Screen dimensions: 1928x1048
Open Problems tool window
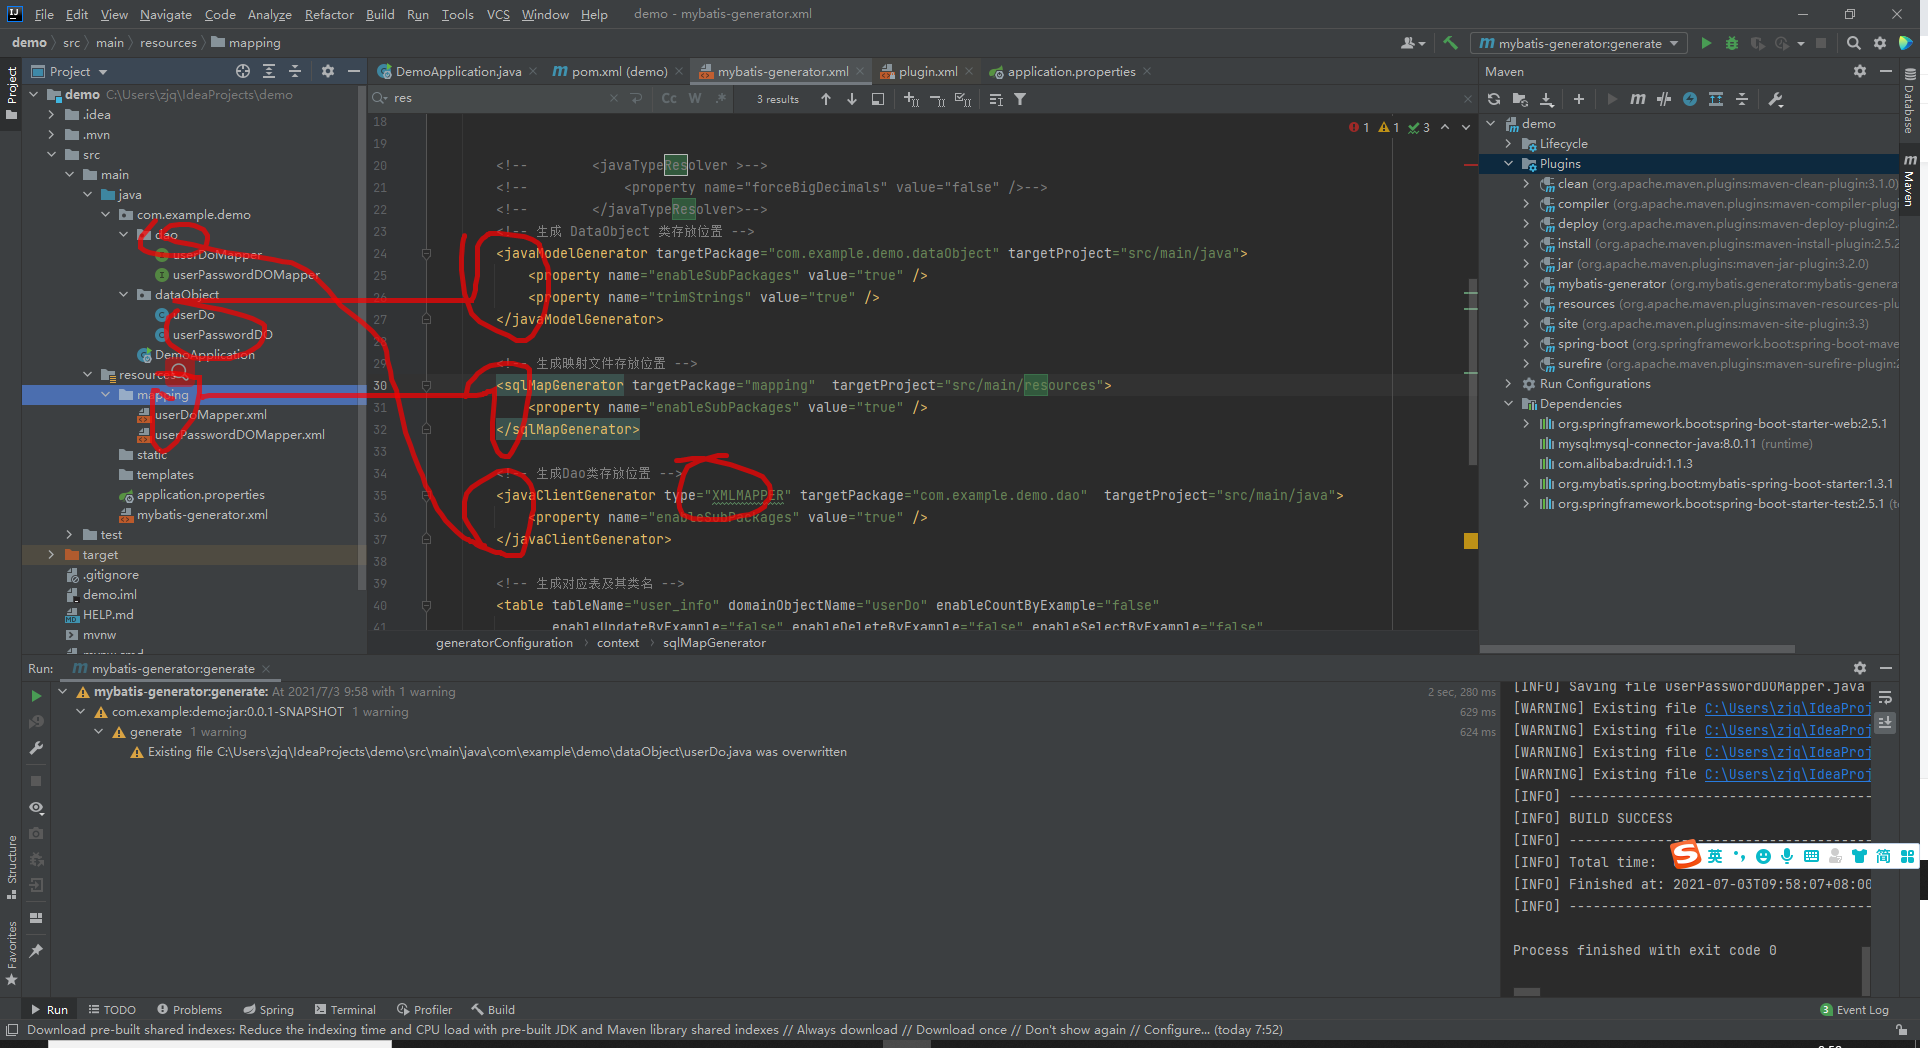point(190,1009)
